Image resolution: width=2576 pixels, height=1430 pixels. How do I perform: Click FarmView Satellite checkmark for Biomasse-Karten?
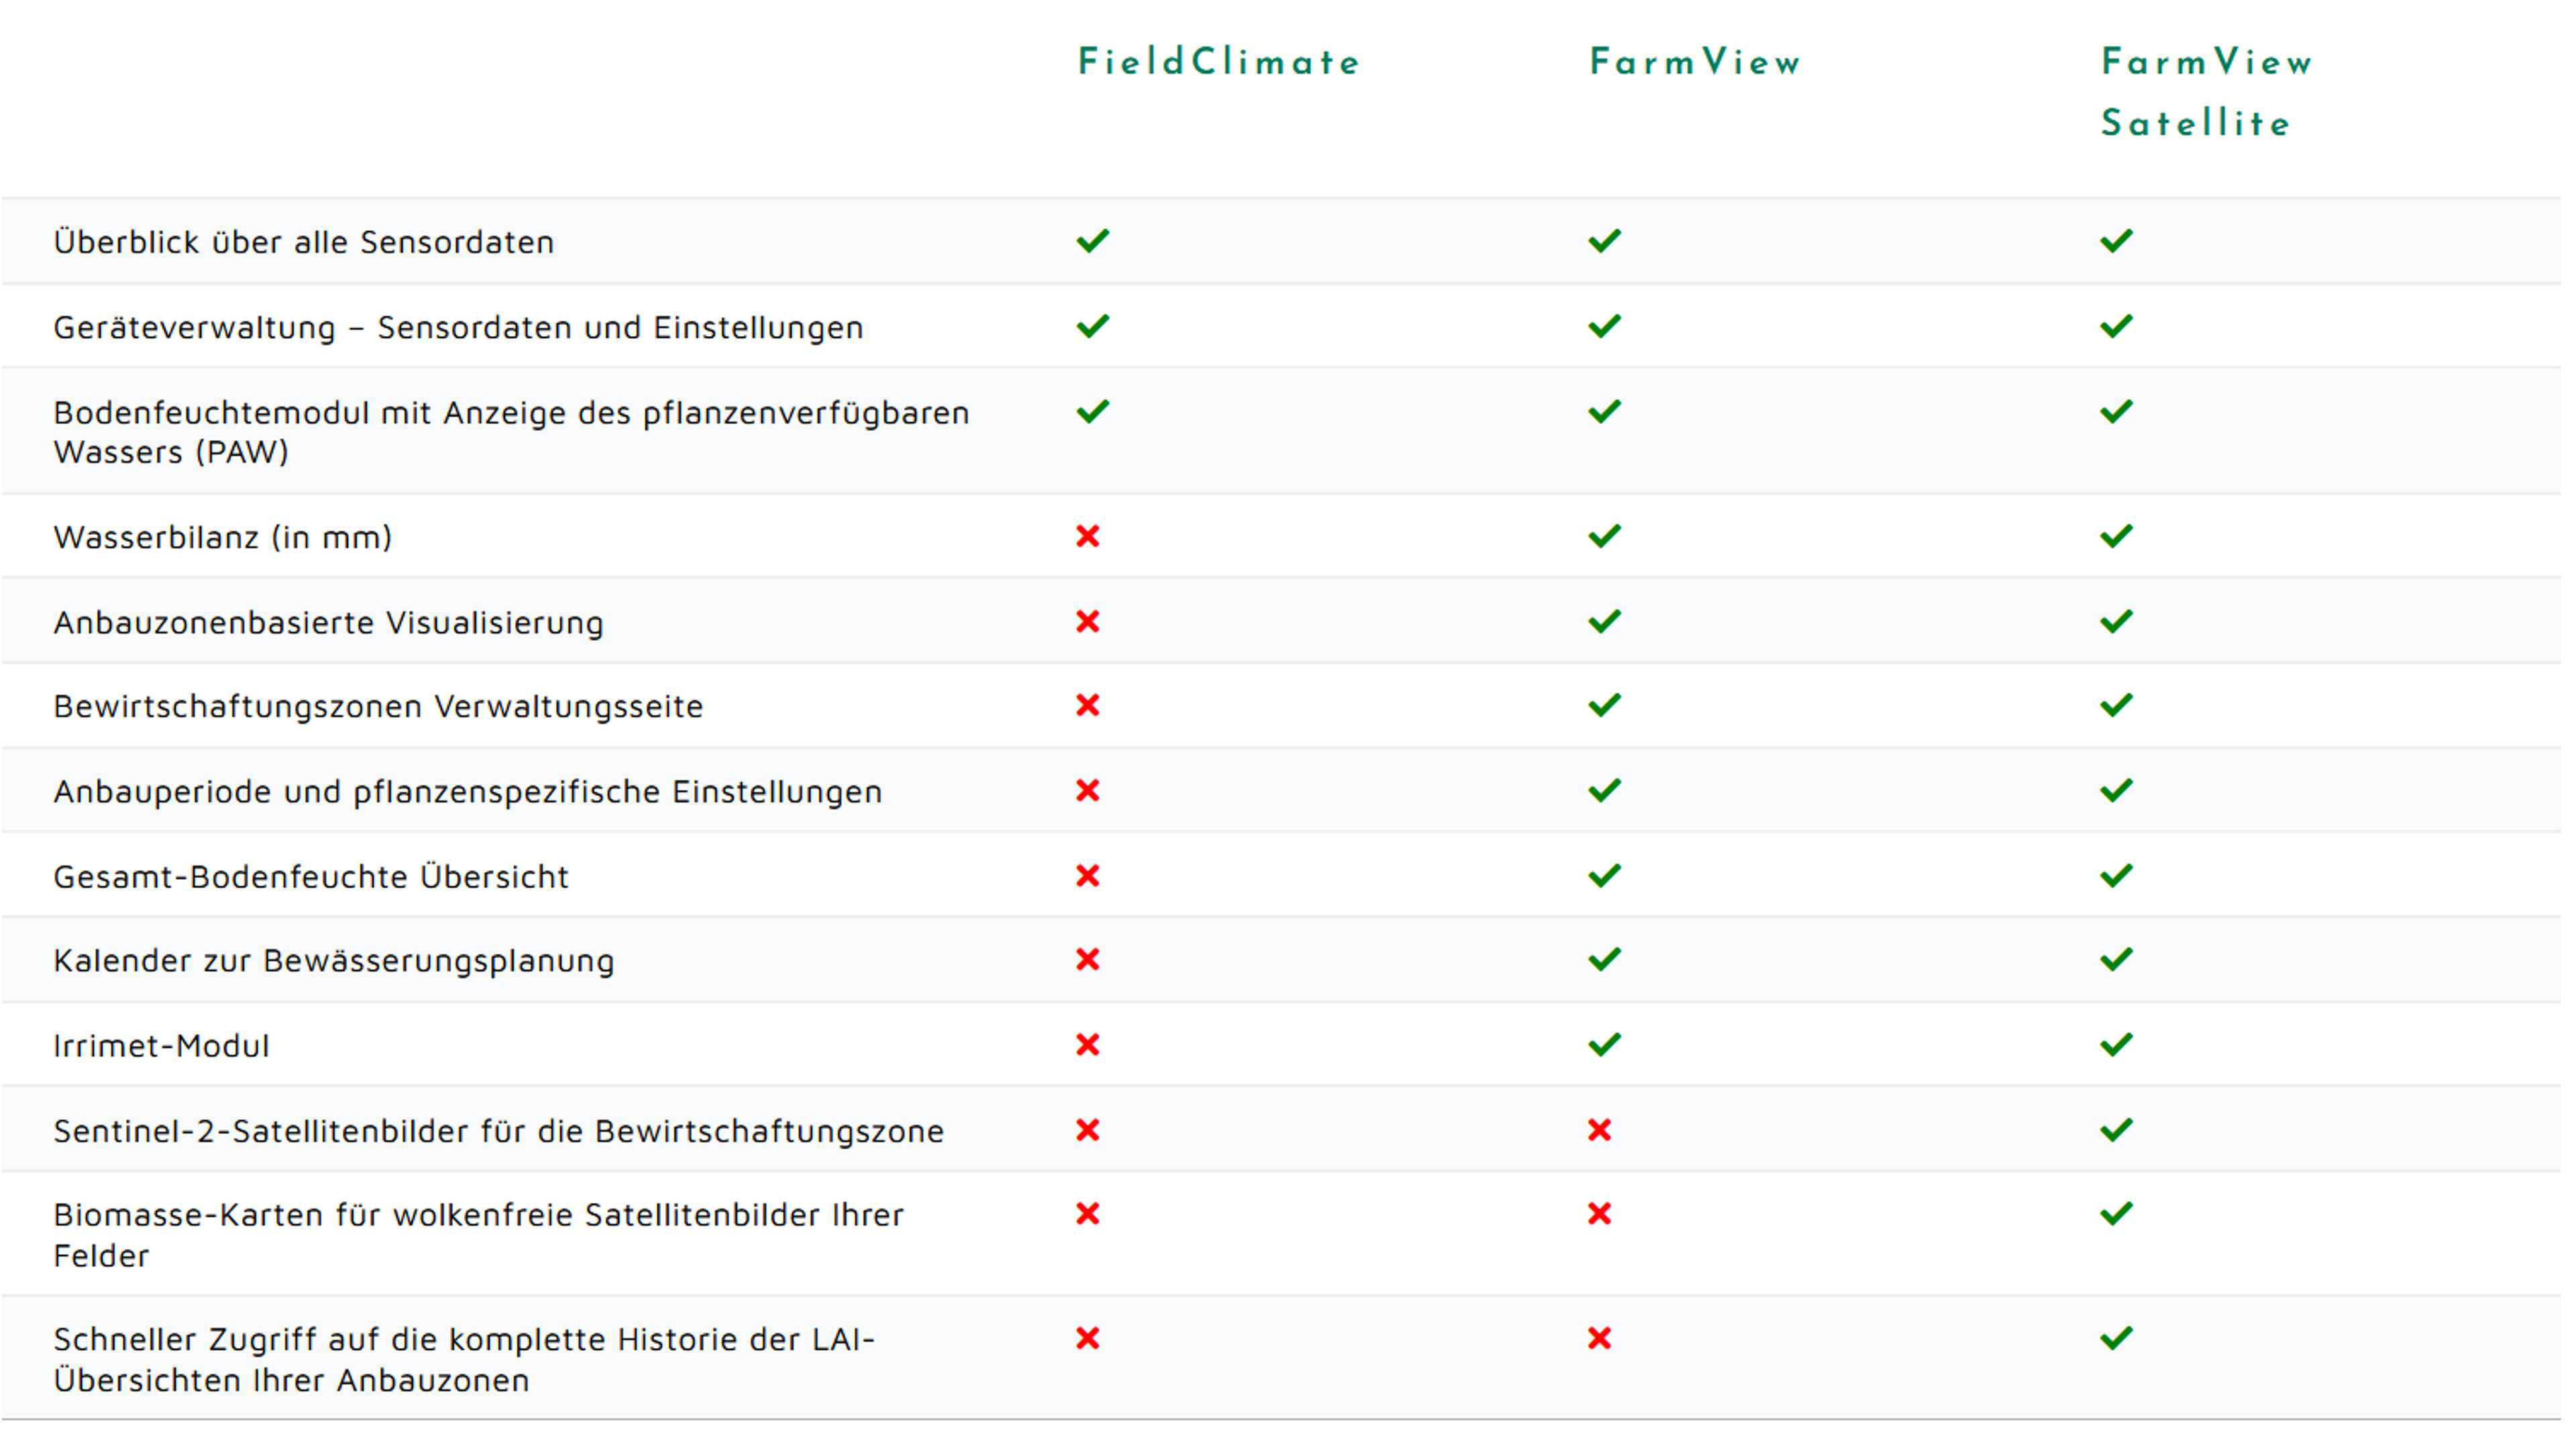2116,1214
